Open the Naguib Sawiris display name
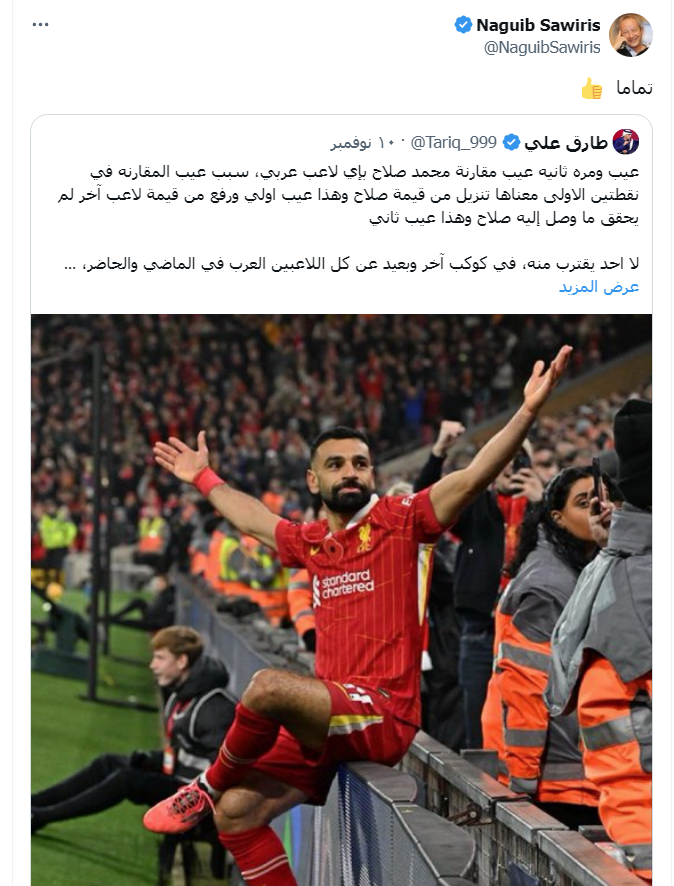This screenshot has width=674, height=886. 538,25
